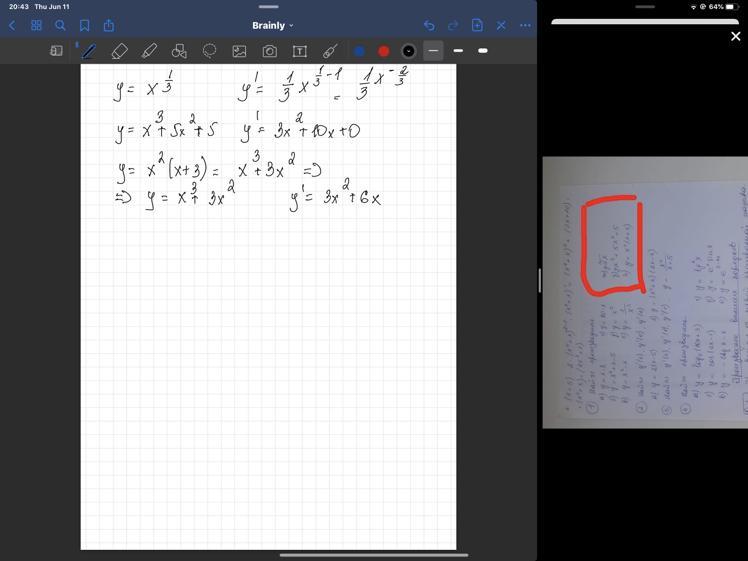Choose the black pen color
This screenshot has width=748, height=561.
pos(408,51)
